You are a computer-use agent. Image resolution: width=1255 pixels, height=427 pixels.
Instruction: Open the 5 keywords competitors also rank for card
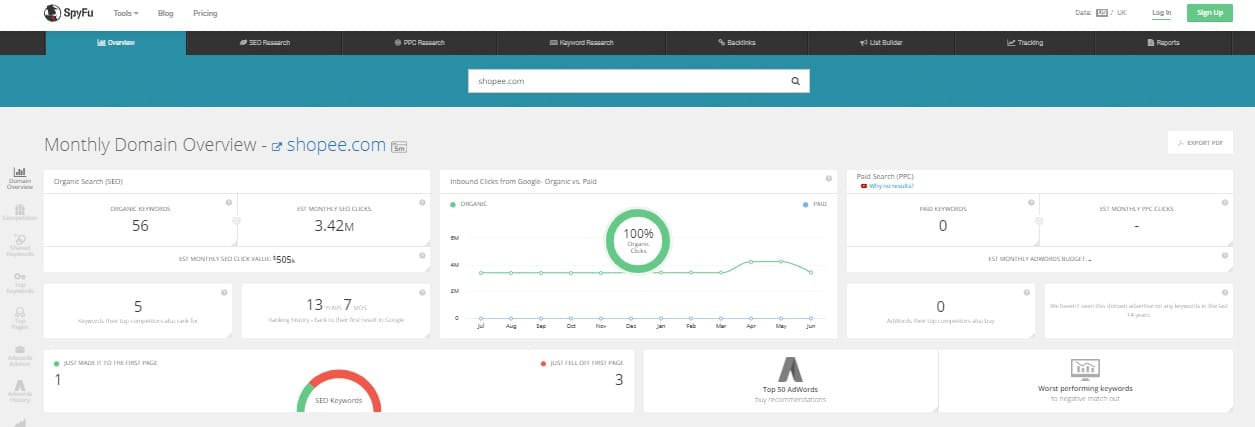coord(138,311)
